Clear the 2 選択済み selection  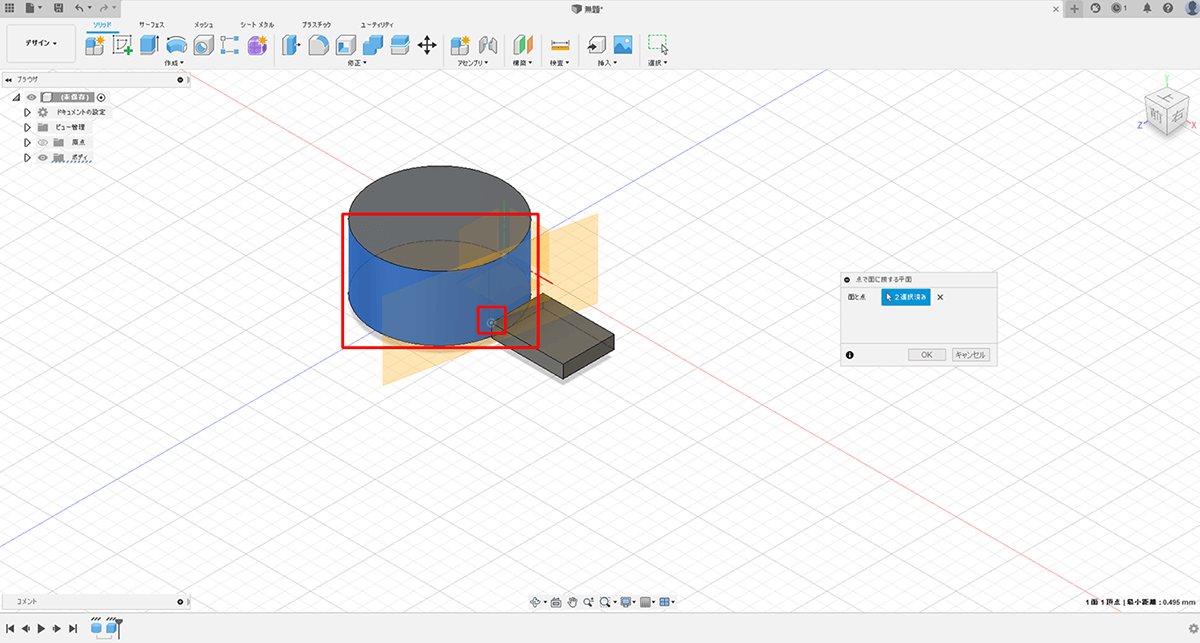click(940, 297)
